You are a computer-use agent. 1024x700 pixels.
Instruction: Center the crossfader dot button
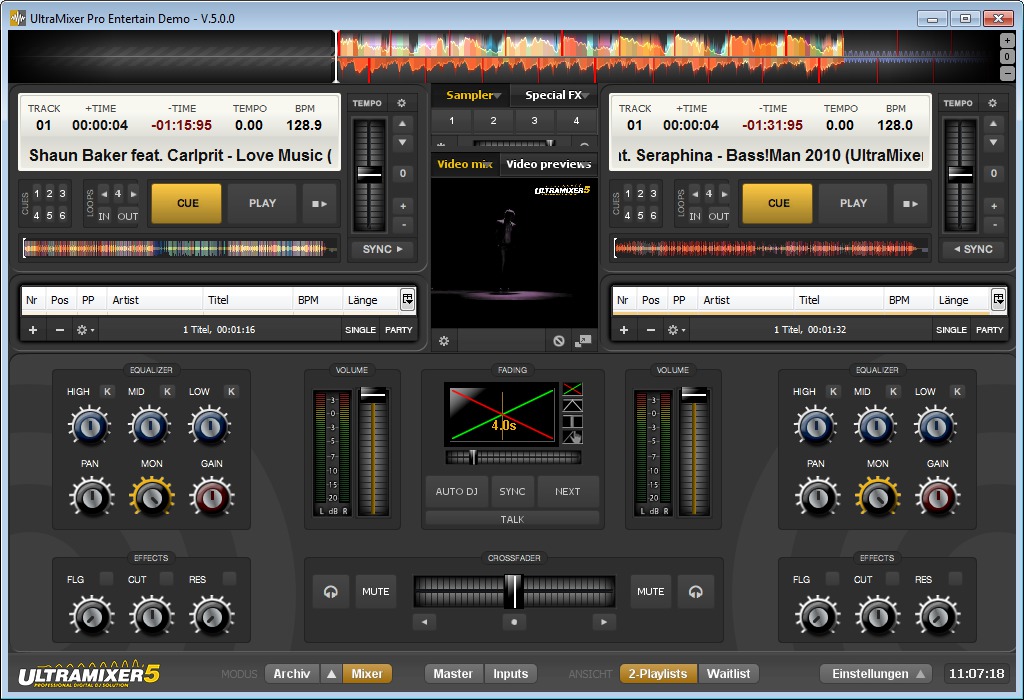coord(514,622)
